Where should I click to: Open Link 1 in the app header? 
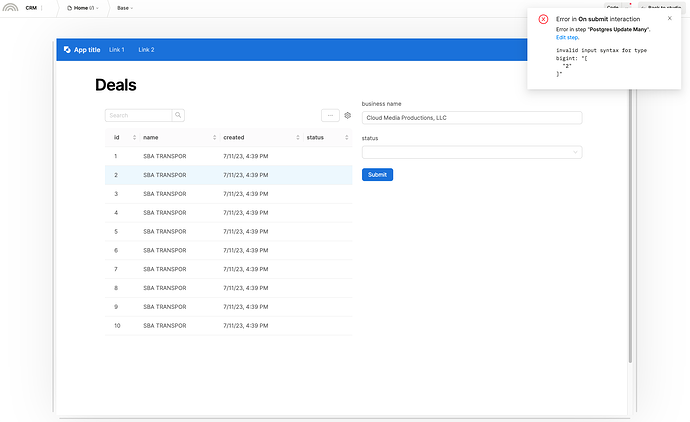pos(117,50)
